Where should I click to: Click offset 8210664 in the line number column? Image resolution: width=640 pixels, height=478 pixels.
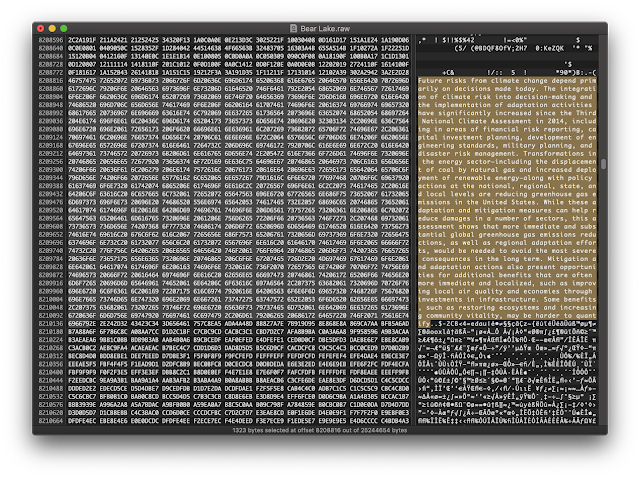pos(51,420)
